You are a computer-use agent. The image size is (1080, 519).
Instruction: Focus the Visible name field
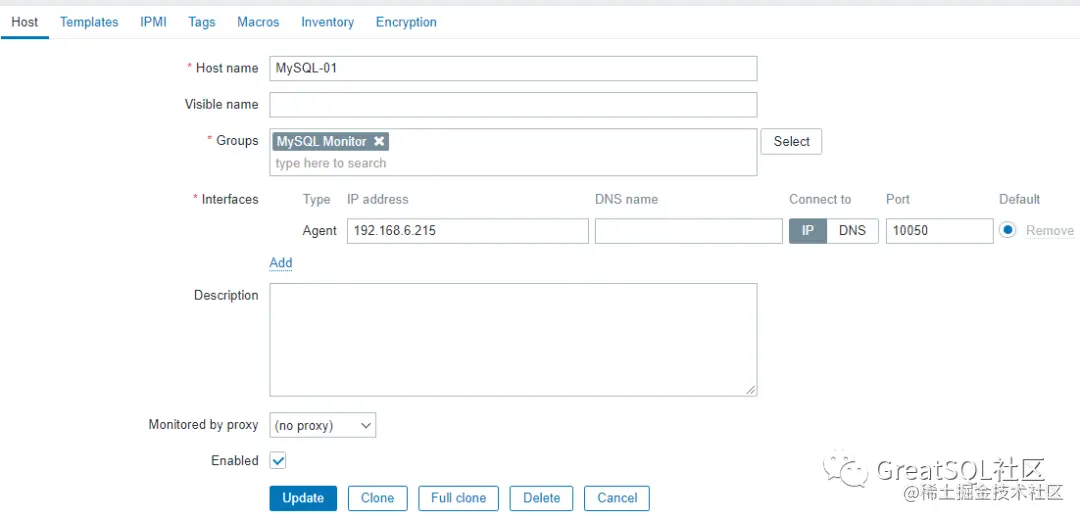(513, 105)
